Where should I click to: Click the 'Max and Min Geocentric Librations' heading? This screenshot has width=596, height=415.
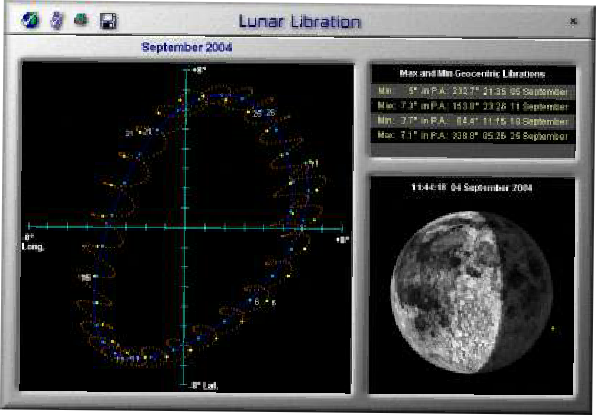click(472, 74)
